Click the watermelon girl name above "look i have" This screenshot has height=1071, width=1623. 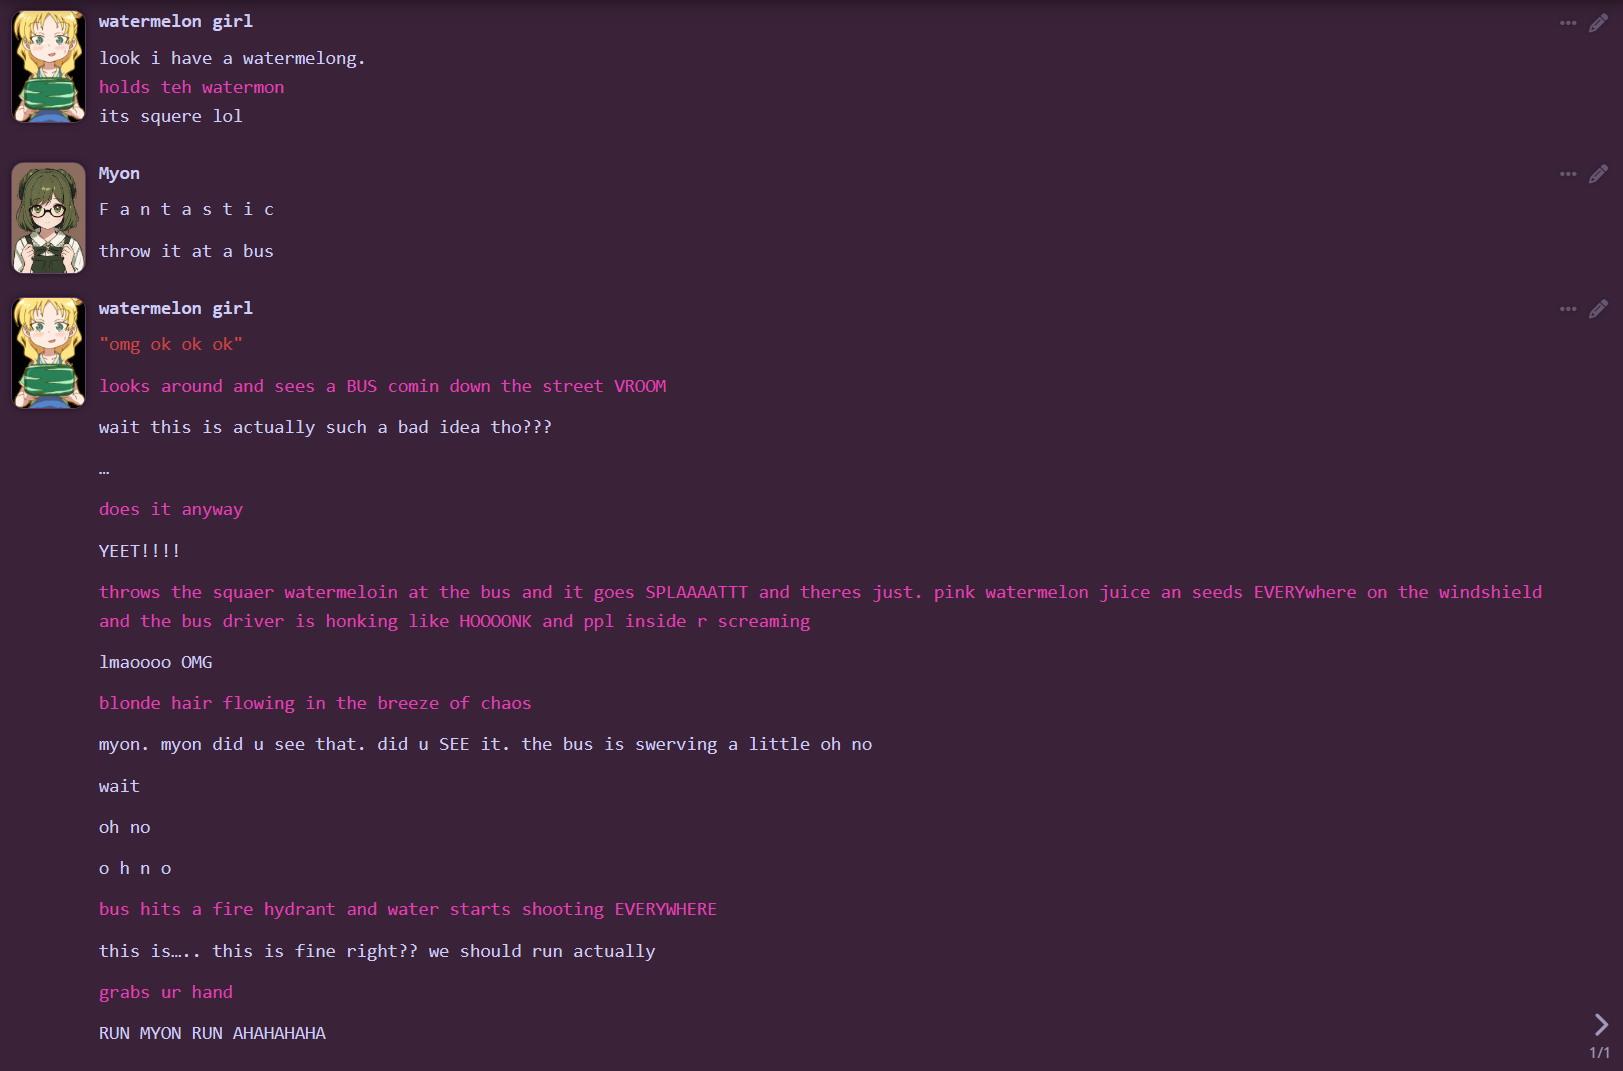coord(176,21)
